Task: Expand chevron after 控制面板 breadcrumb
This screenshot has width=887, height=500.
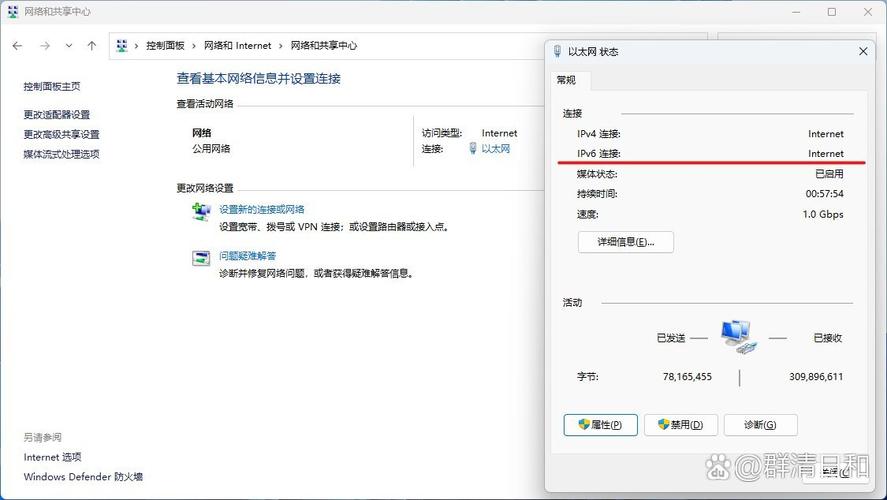Action: [x=194, y=46]
